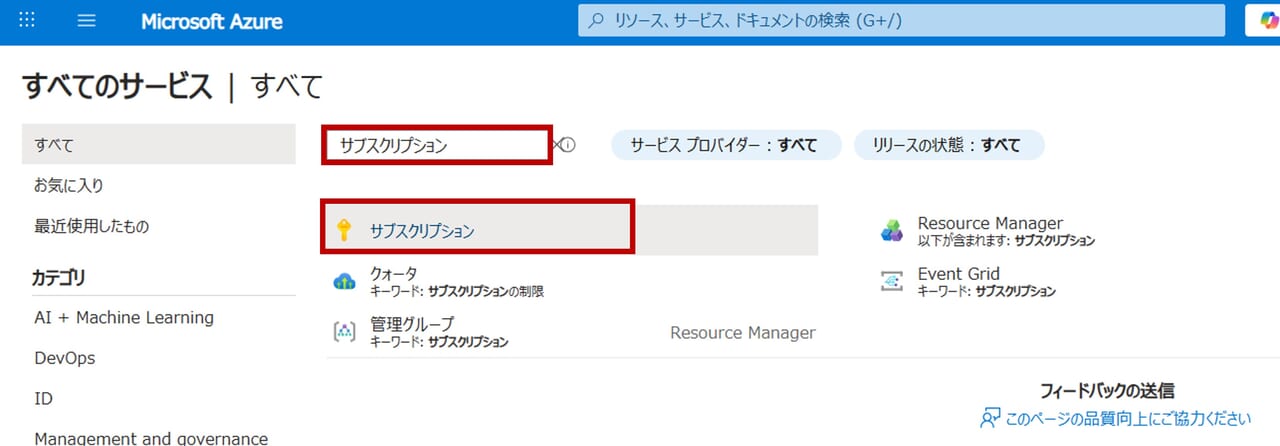The width and height of the screenshot is (1280, 446).
Task: Open the Azure app launcher grid icon
Action: point(27,21)
